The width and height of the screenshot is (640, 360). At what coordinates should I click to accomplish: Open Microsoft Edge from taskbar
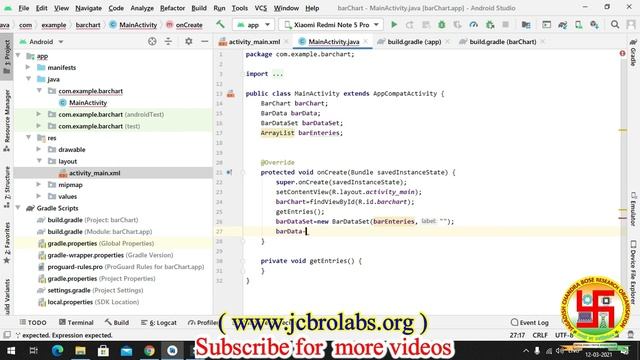58,351
